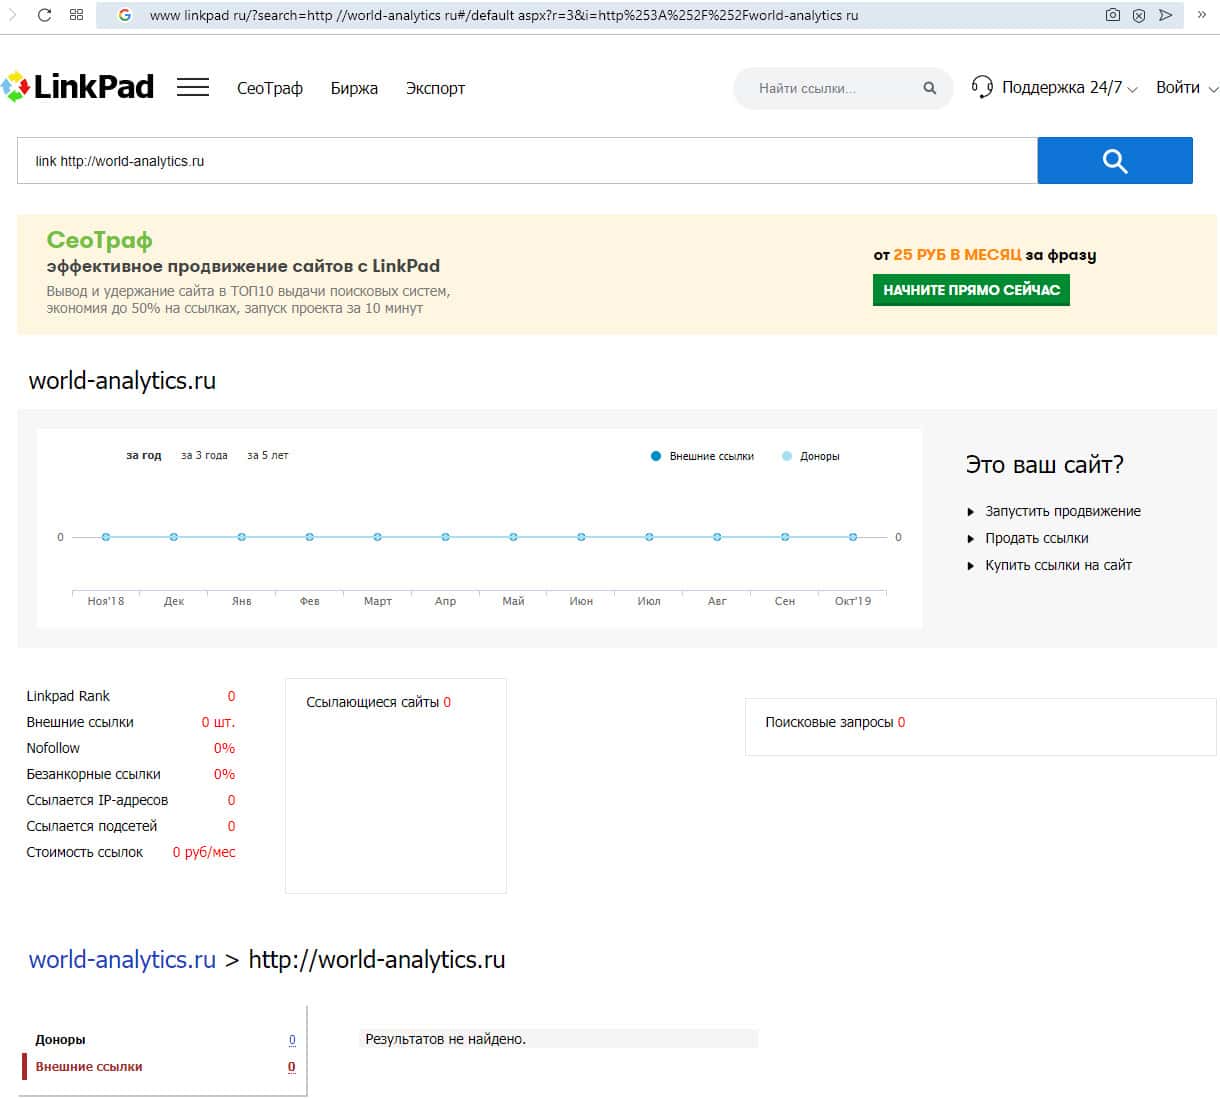Click the link query input field
This screenshot has height=1098, width=1220.
pos(526,161)
